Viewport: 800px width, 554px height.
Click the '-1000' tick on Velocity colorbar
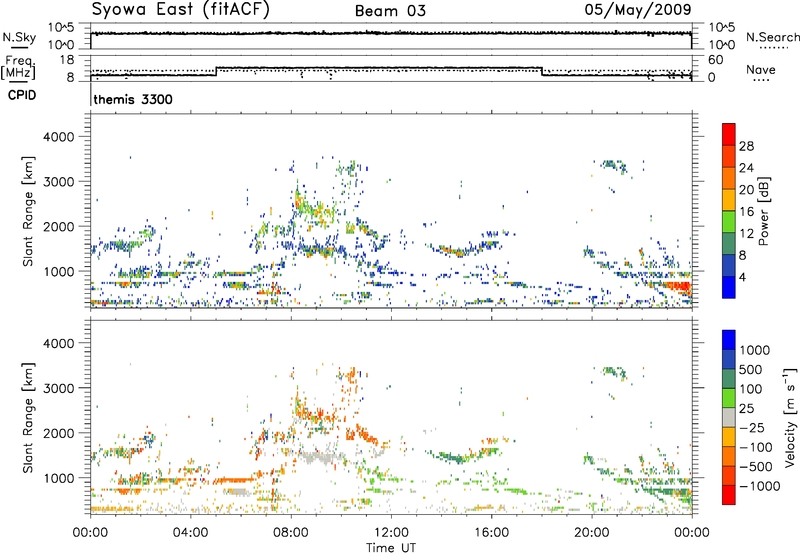760,486
